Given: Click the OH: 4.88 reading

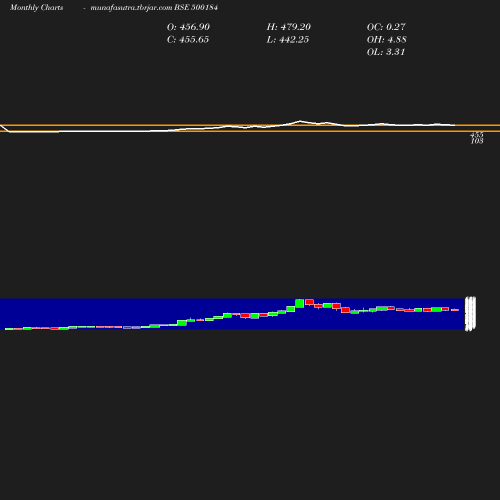Looking at the screenshot, I should [x=386, y=40].
